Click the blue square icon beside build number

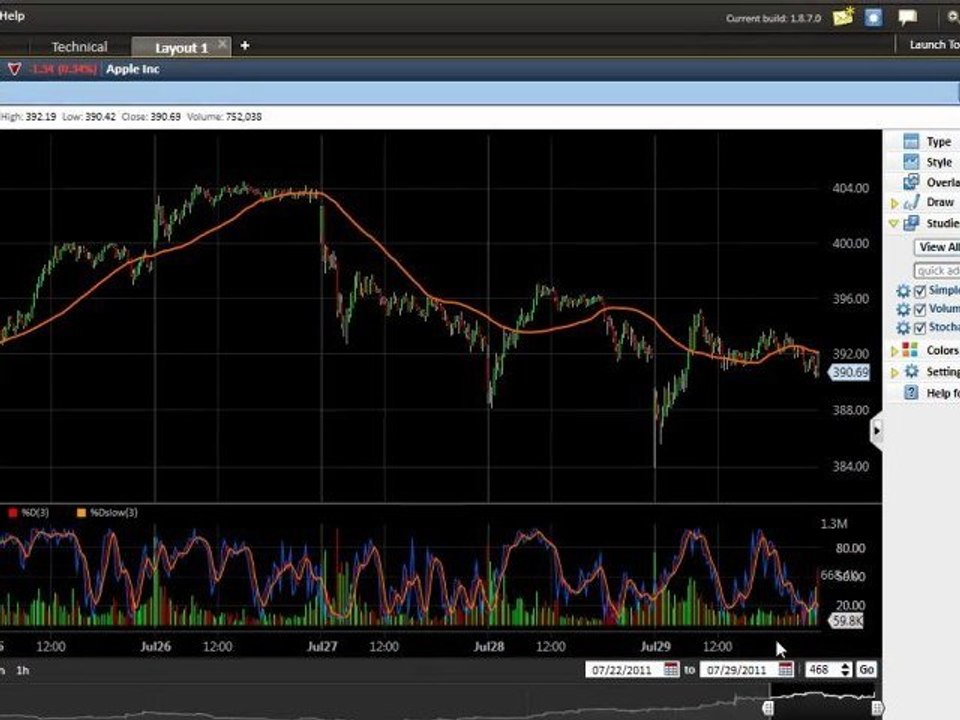pos(874,17)
